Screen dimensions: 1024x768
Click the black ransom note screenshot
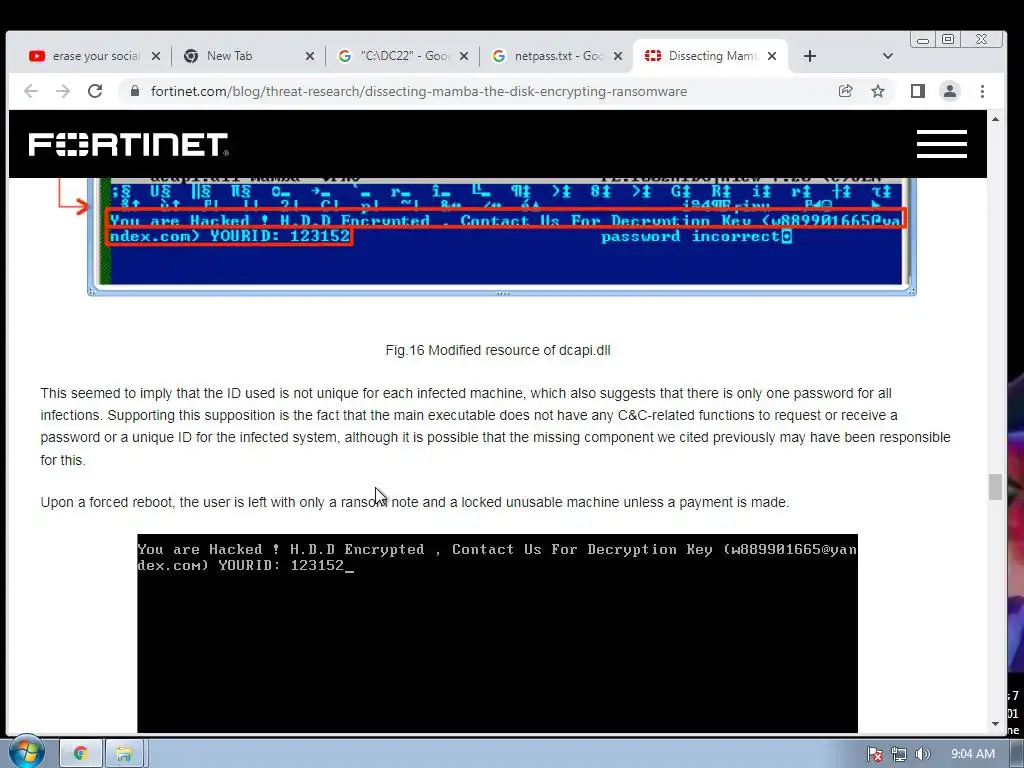498,633
